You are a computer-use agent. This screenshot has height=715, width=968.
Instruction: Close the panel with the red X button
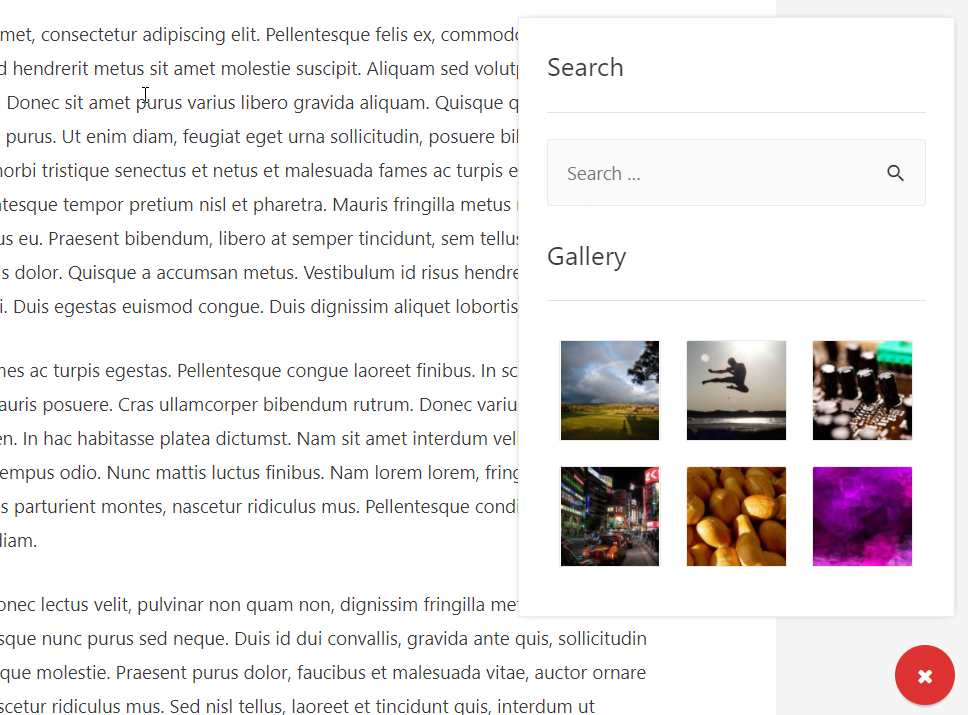tap(924, 676)
